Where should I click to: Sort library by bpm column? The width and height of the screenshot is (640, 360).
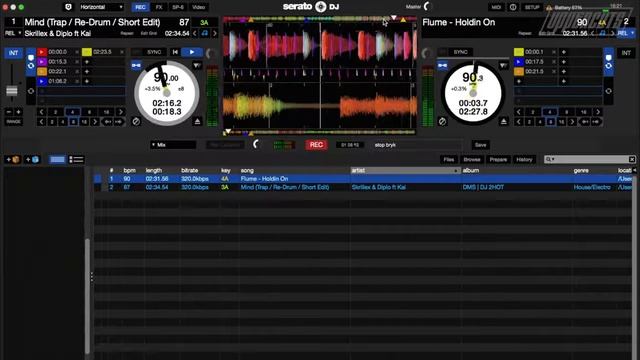(x=129, y=170)
